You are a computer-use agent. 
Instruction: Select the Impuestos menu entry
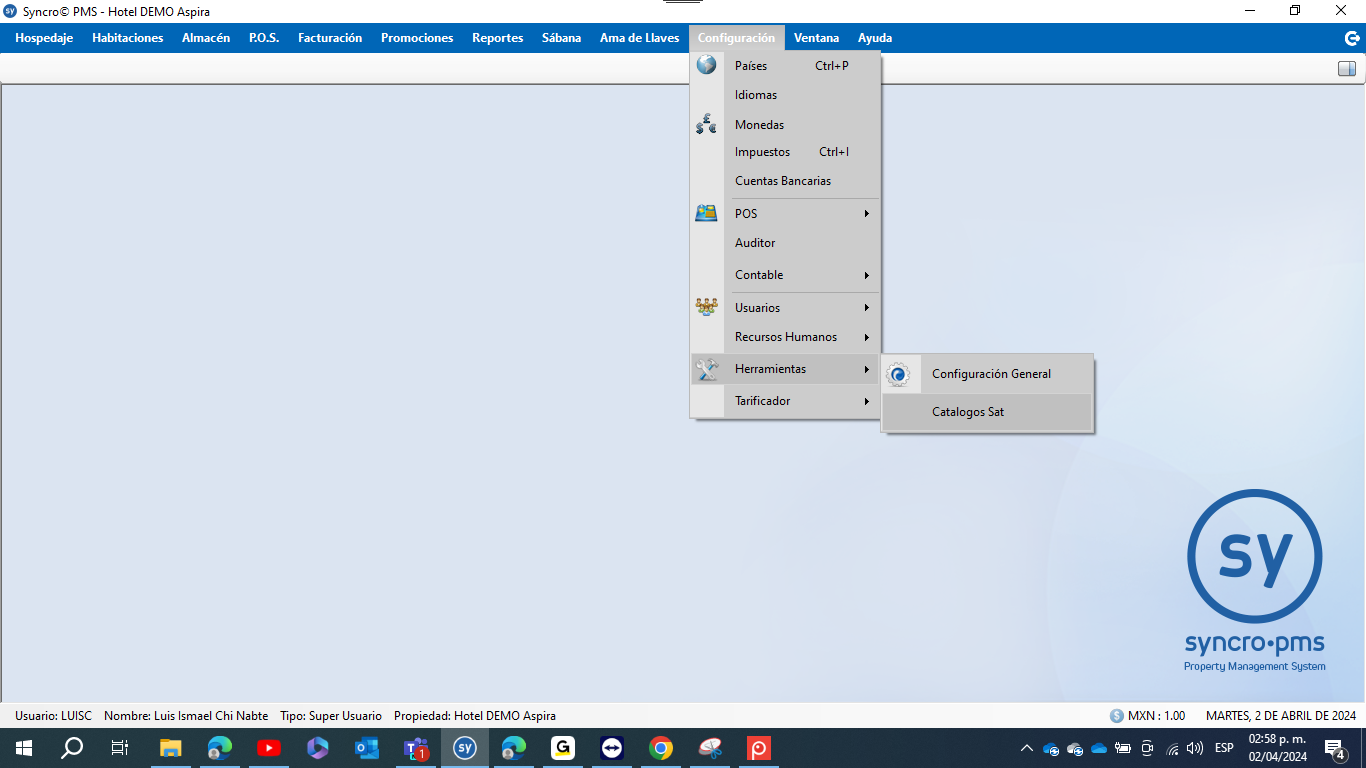point(785,152)
